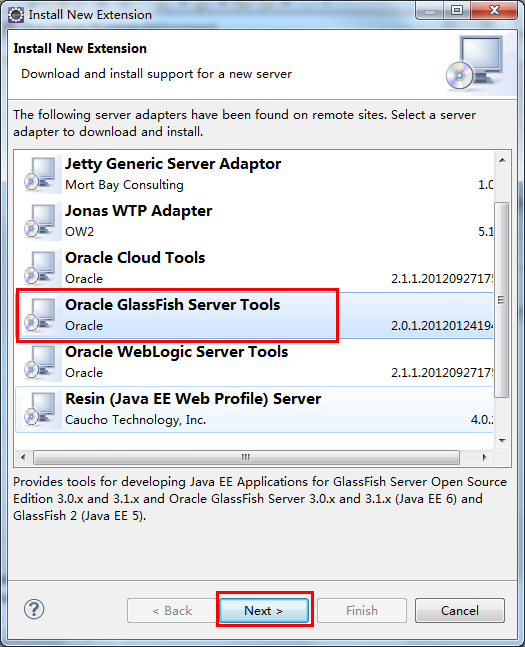Select Jetty Generic Server Adaptor title
The image size is (525, 647).
(x=173, y=164)
